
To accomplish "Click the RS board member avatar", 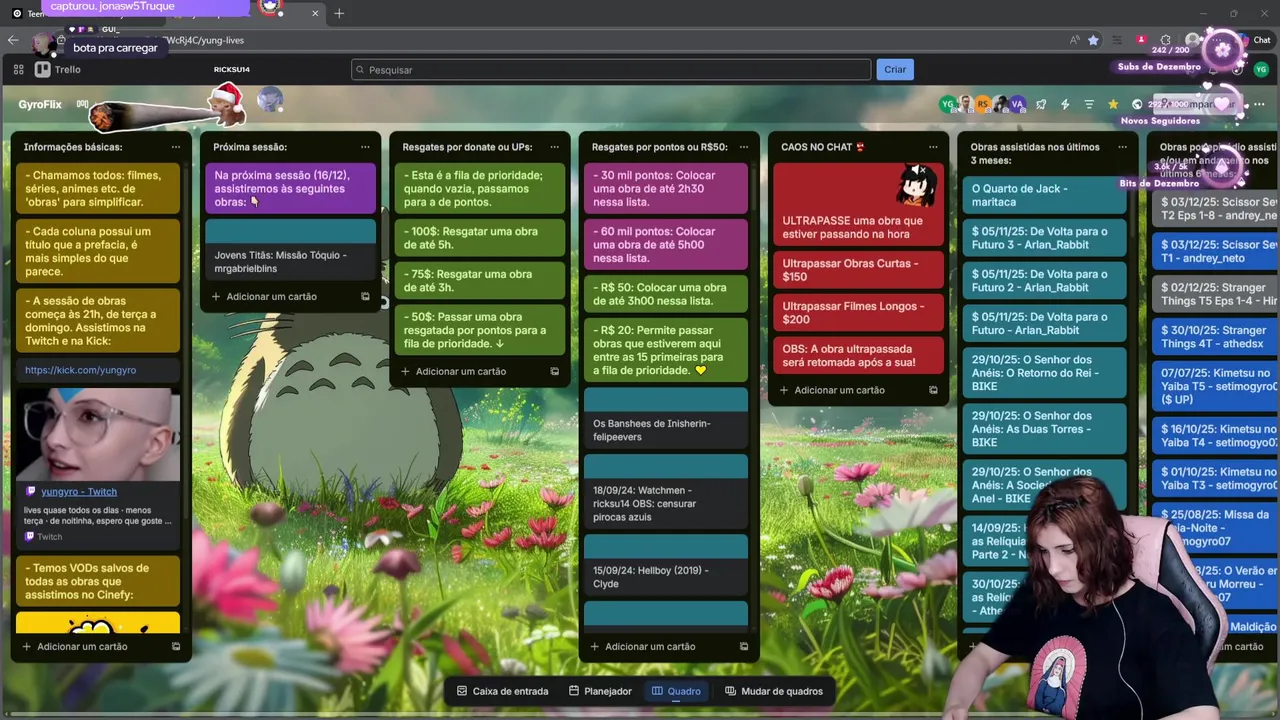I will [982, 104].
